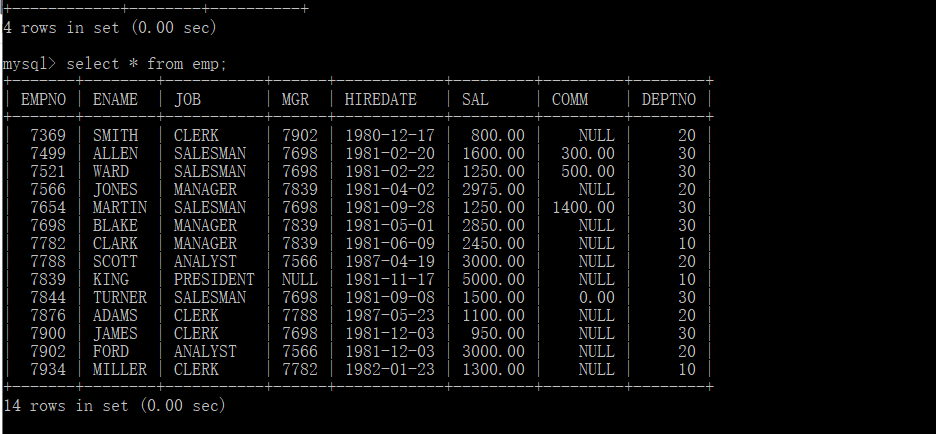Select employee number 7369
Image resolution: width=936 pixels, height=434 pixels.
(x=48, y=136)
